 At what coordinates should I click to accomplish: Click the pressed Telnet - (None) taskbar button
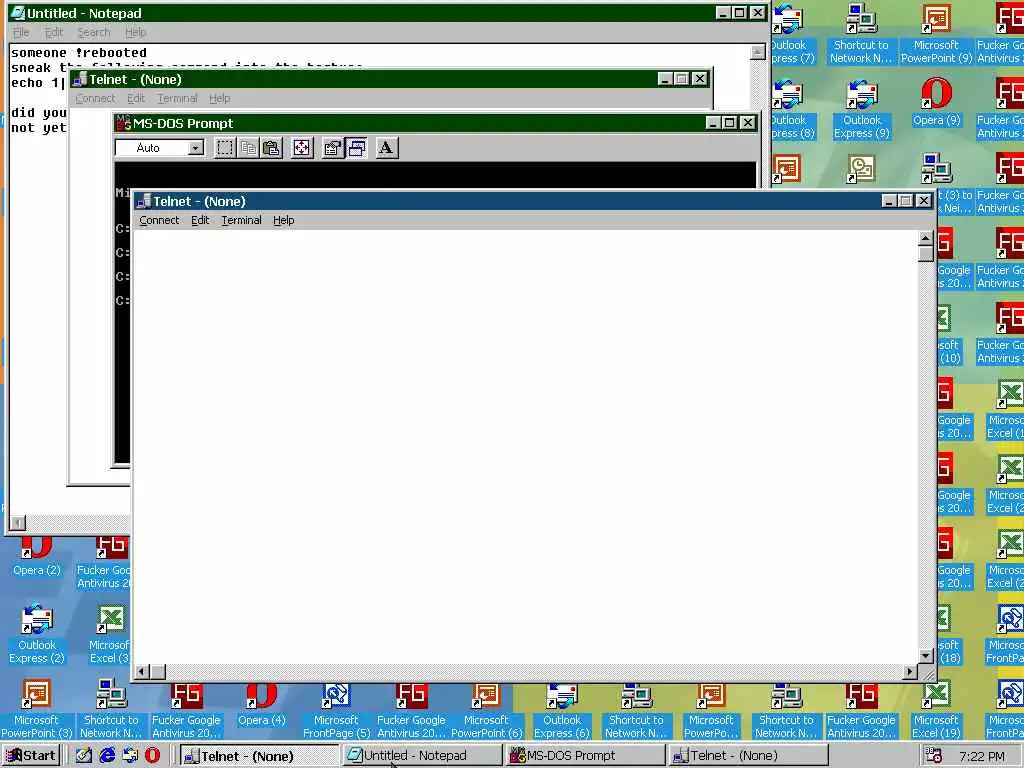[259, 756]
